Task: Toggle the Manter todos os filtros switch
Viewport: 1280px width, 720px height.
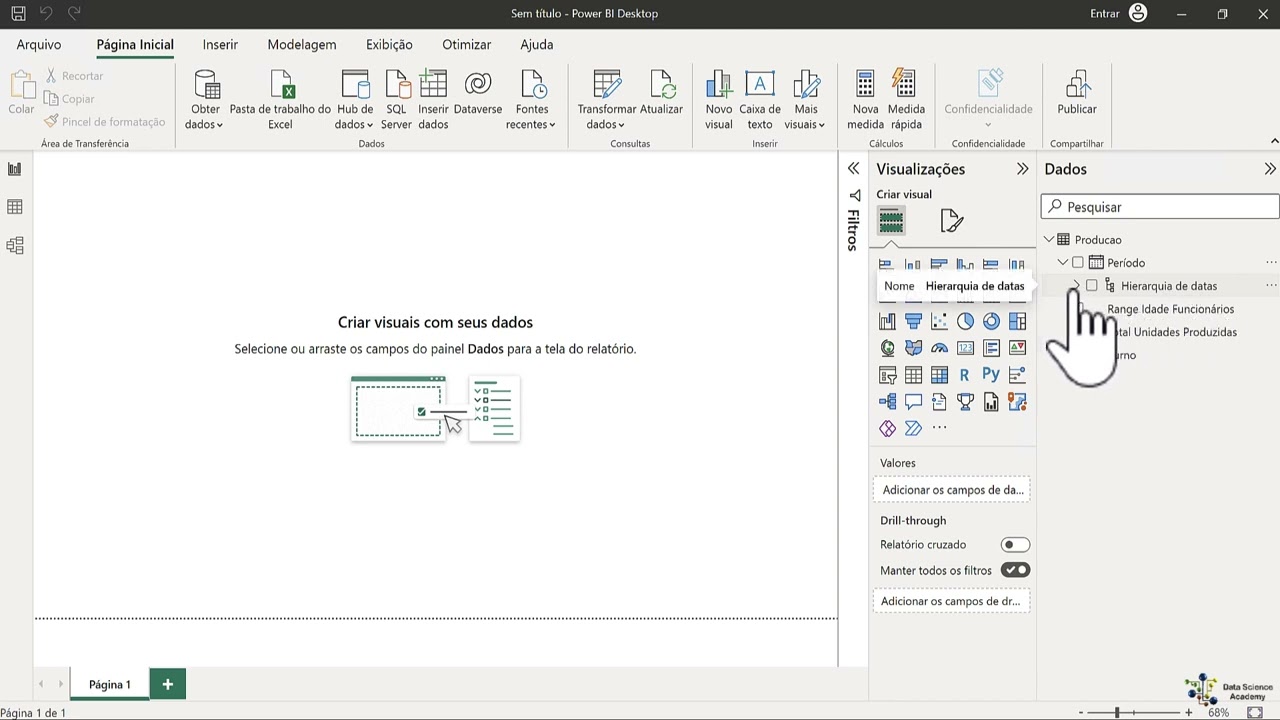Action: point(1015,570)
